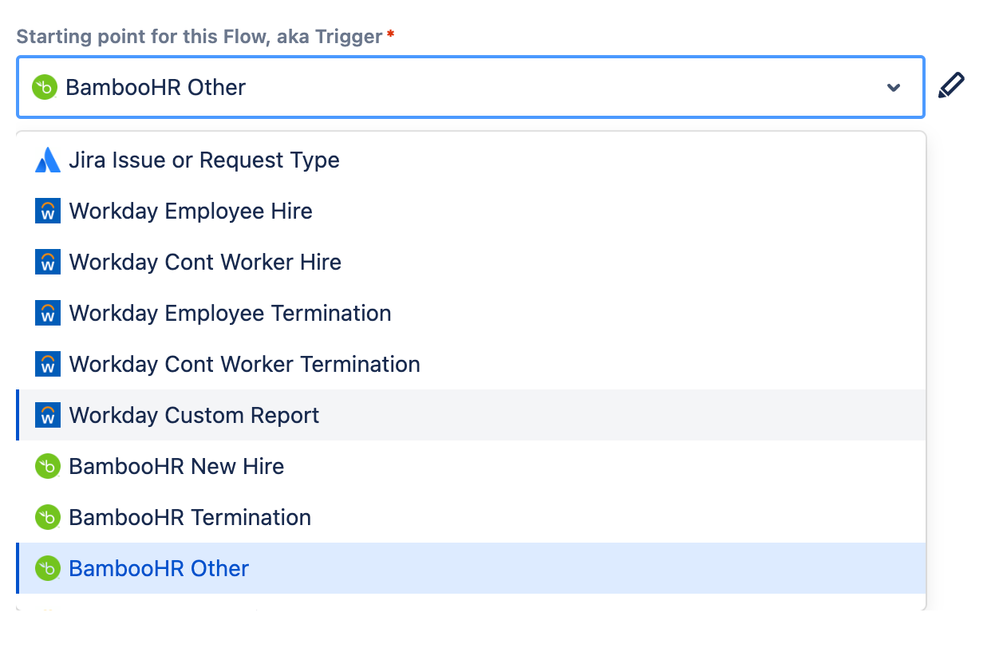Select Jira Issue or Request Type option
This screenshot has height=648, width=999.
[x=204, y=160]
